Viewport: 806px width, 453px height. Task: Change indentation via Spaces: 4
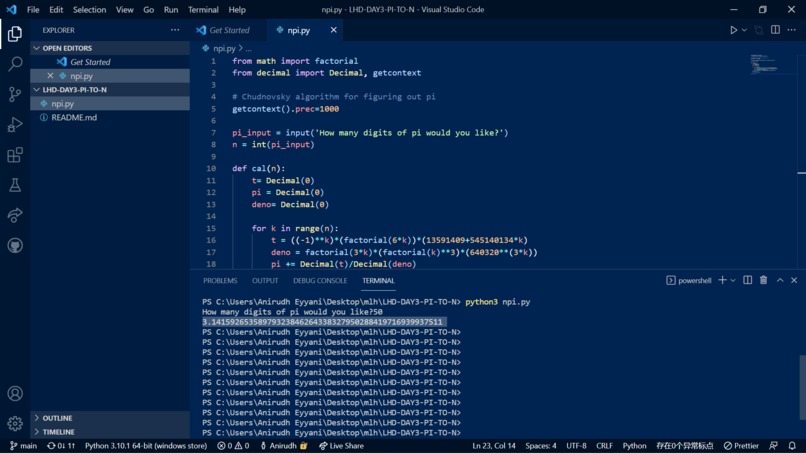(541, 446)
